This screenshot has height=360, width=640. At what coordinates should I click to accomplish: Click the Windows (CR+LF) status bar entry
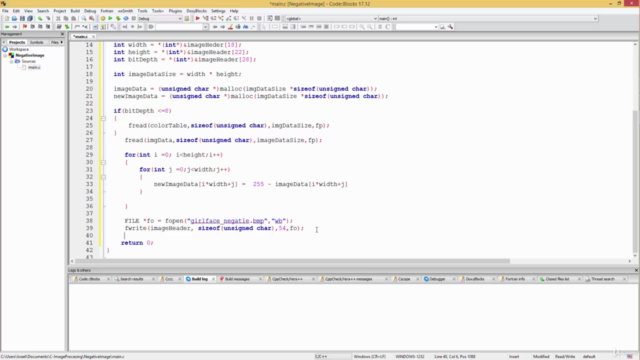pyautogui.click(x=369, y=357)
